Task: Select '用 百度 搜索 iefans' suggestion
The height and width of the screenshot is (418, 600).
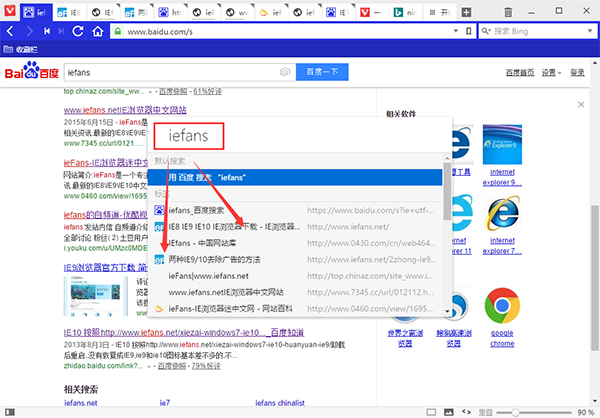Action: [x=295, y=178]
